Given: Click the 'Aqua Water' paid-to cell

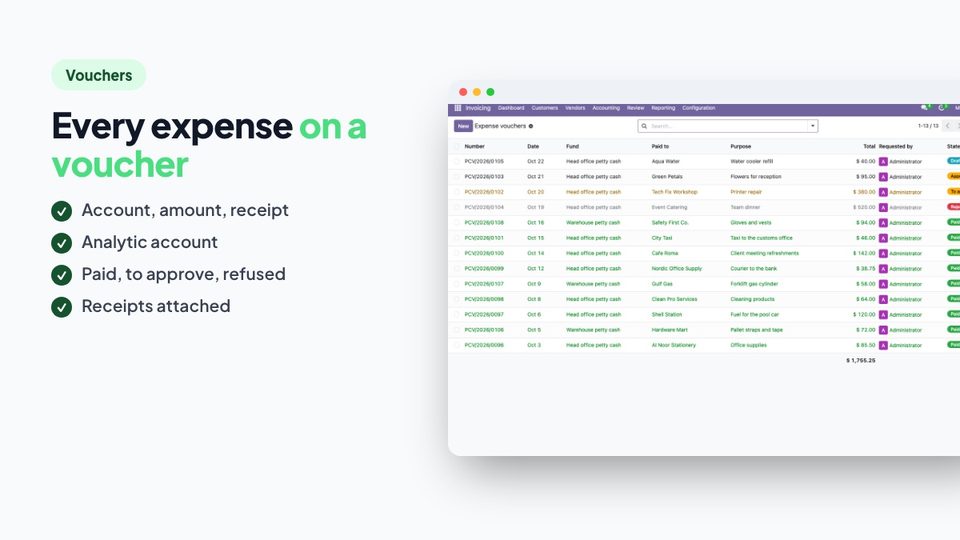Looking at the screenshot, I should click(x=666, y=162).
